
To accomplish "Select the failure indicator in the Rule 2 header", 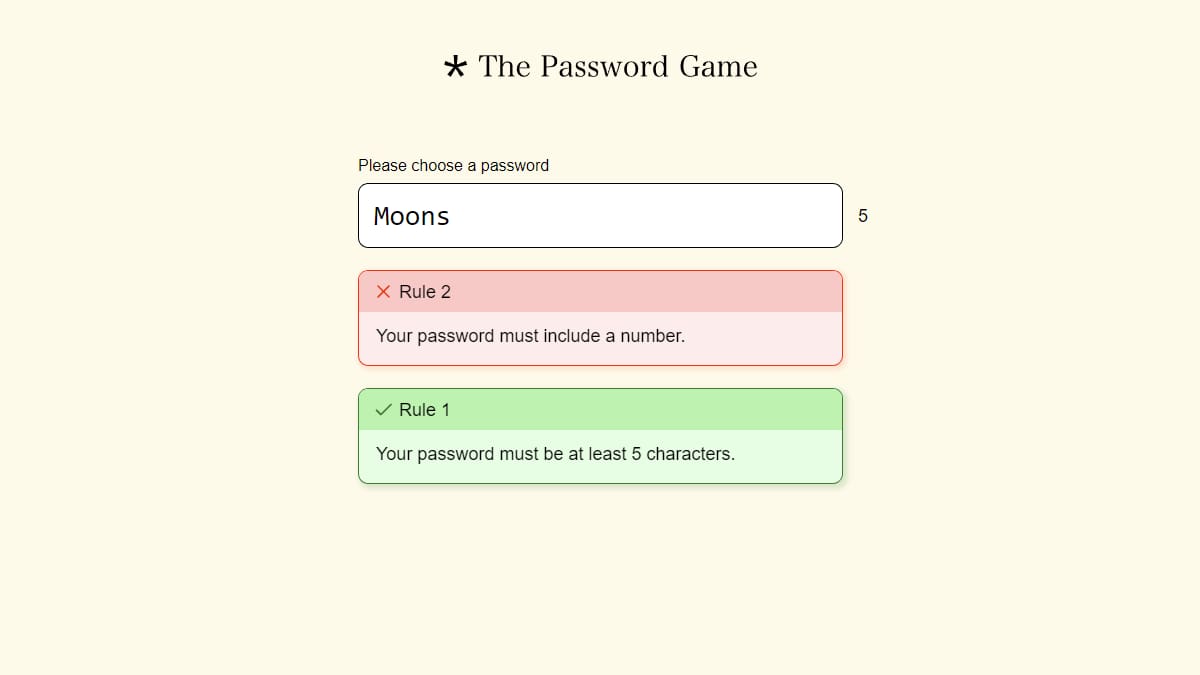I will [383, 291].
